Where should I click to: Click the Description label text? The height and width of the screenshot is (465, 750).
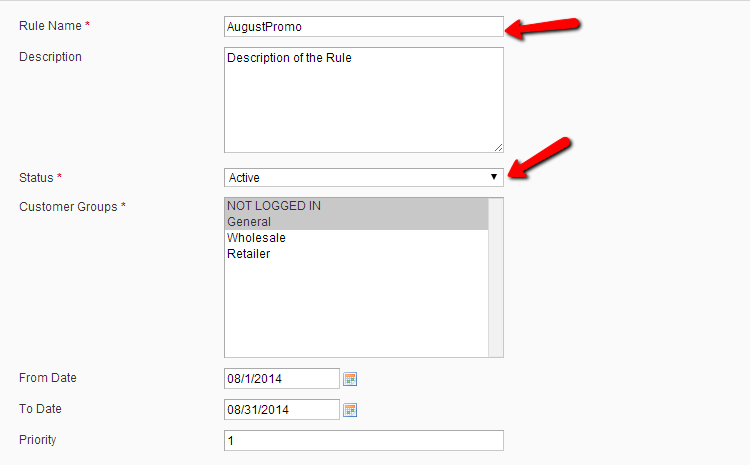coord(50,57)
